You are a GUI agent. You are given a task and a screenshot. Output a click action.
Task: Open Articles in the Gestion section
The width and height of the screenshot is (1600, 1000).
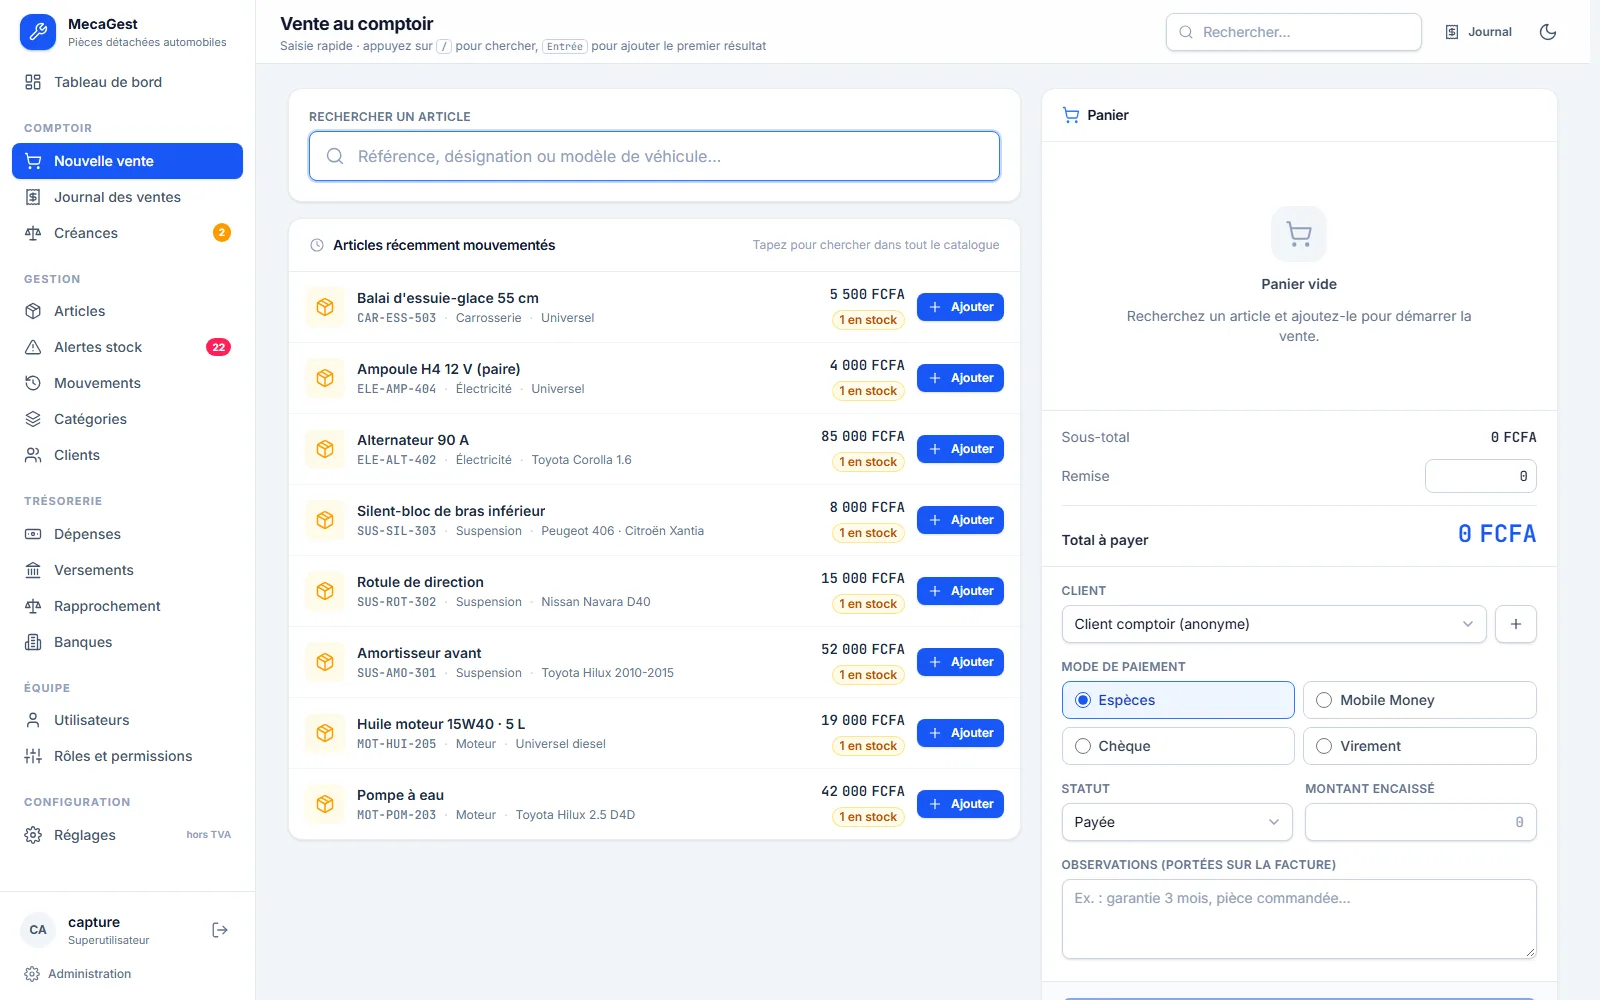(x=127, y=311)
